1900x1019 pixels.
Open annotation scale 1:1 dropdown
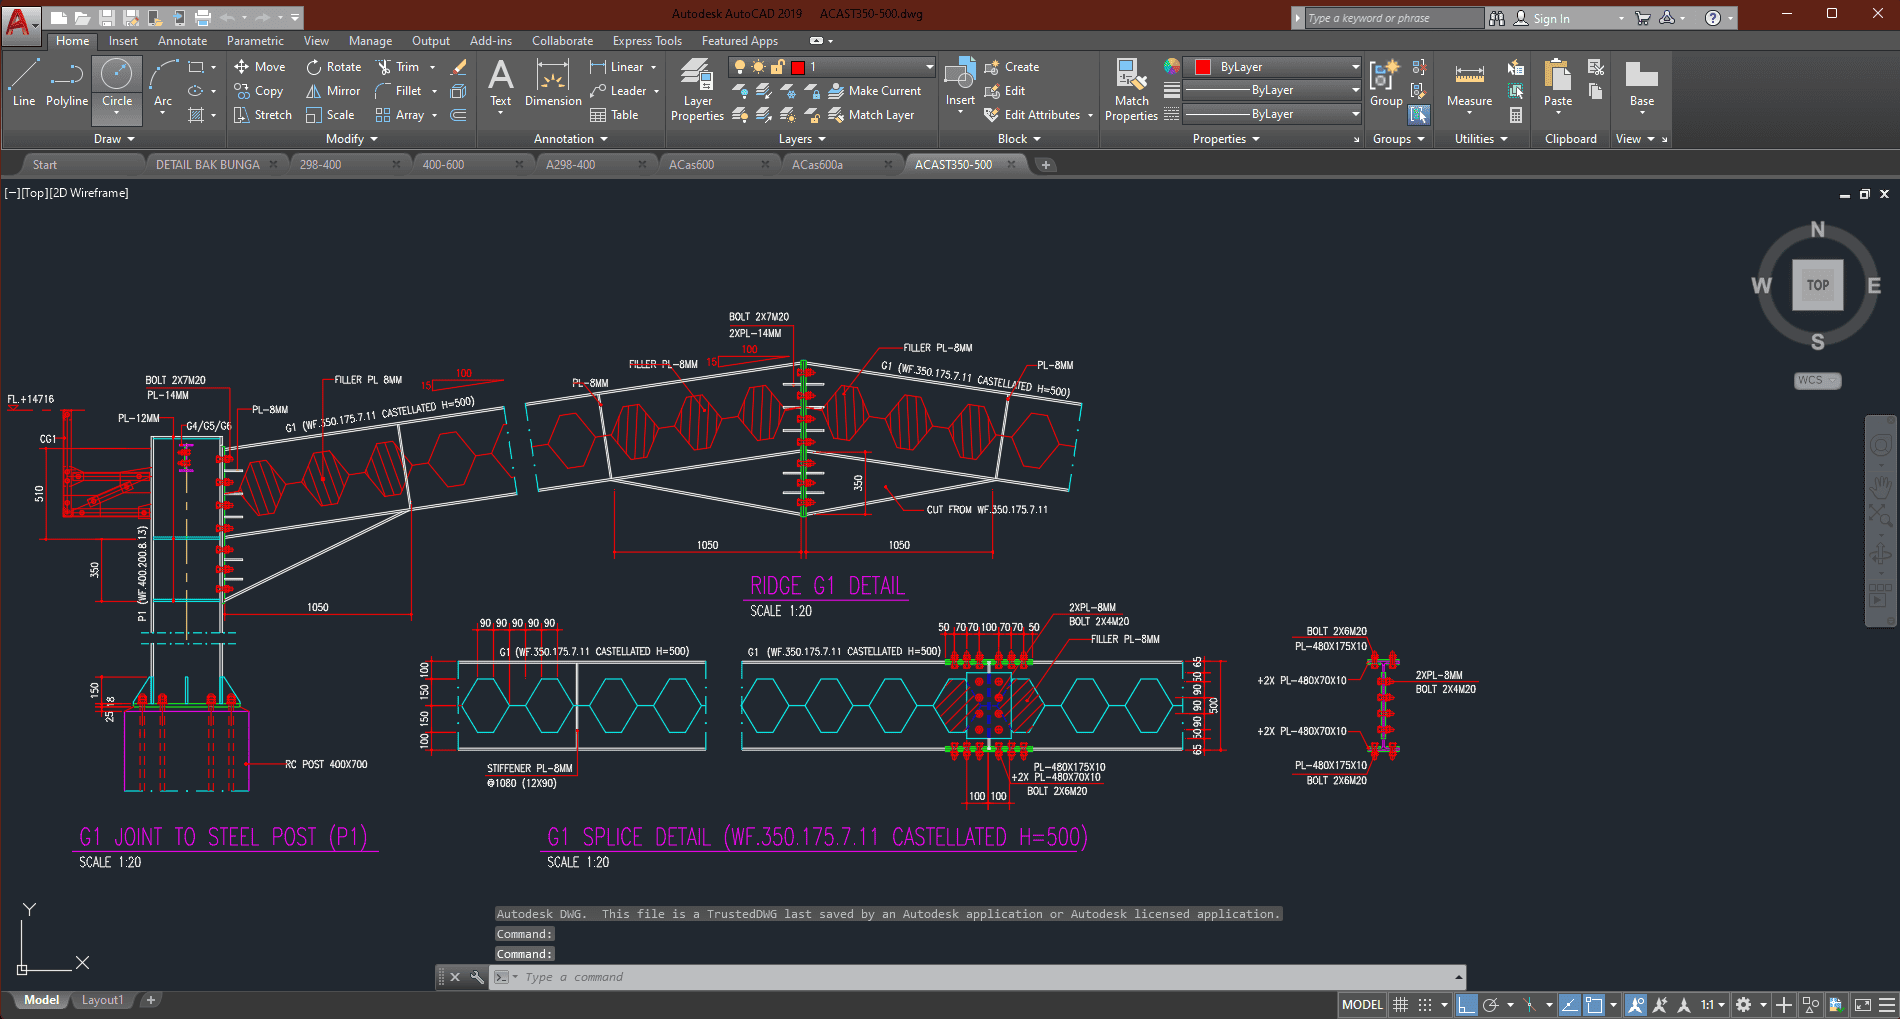[1712, 1005]
